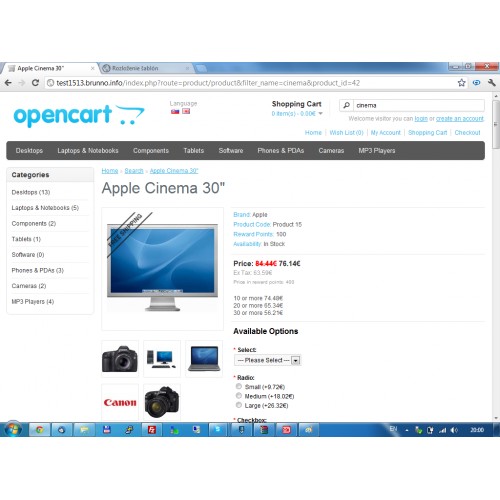Click the create an account link
Screen dimensions: 500x500
point(460,119)
